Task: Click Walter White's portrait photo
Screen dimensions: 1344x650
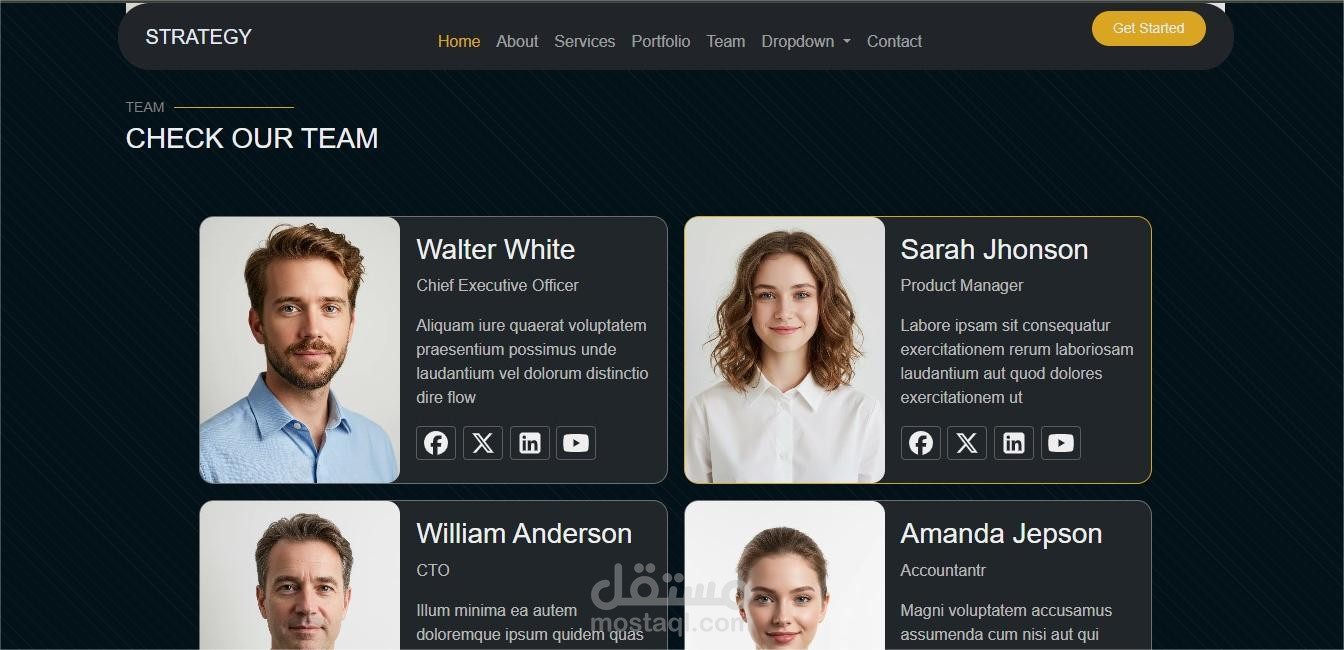Action: point(300,350)
